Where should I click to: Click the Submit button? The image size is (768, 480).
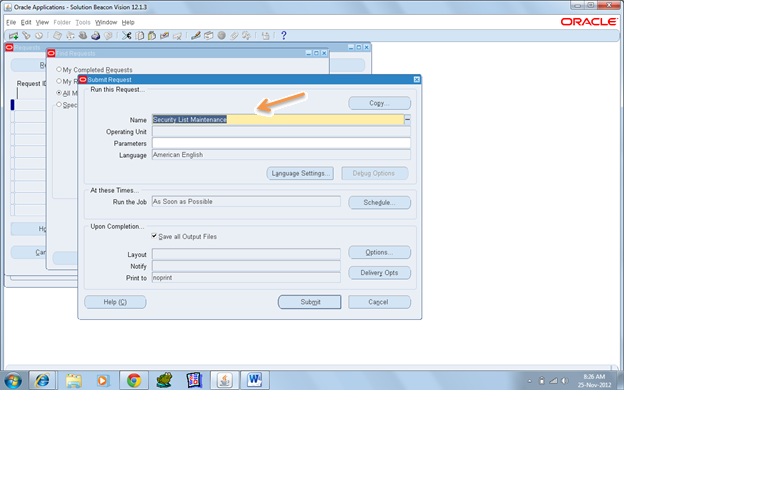[x=310, y=302]
